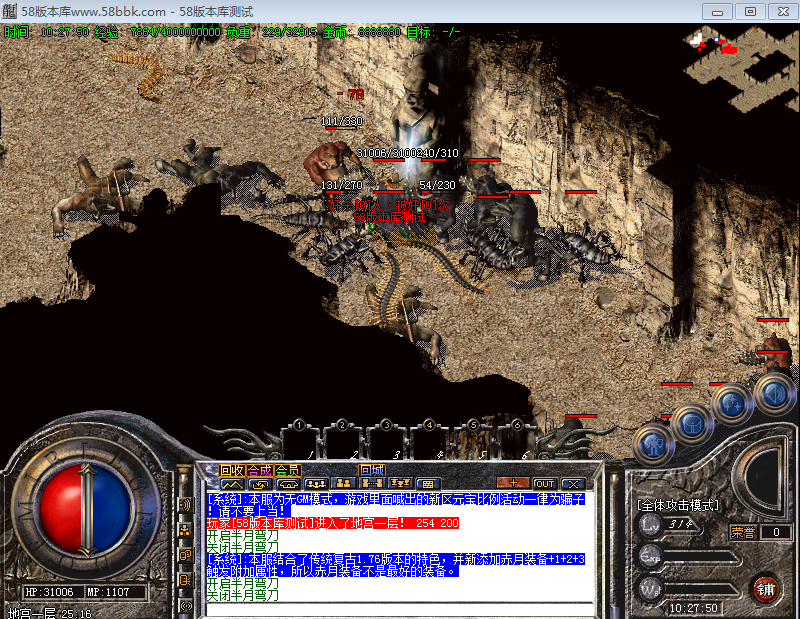Open the character status orb button

[654, 445]
